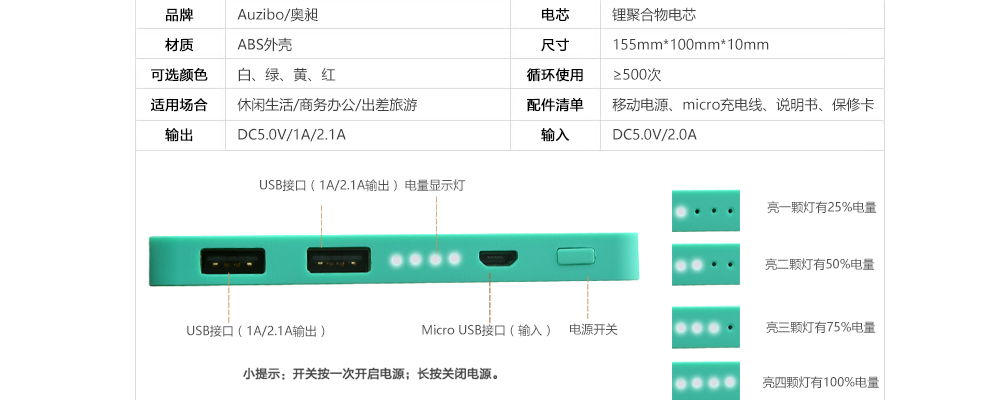Click the 亮一颗灯有25%电量 text

[x=821, y=208]
